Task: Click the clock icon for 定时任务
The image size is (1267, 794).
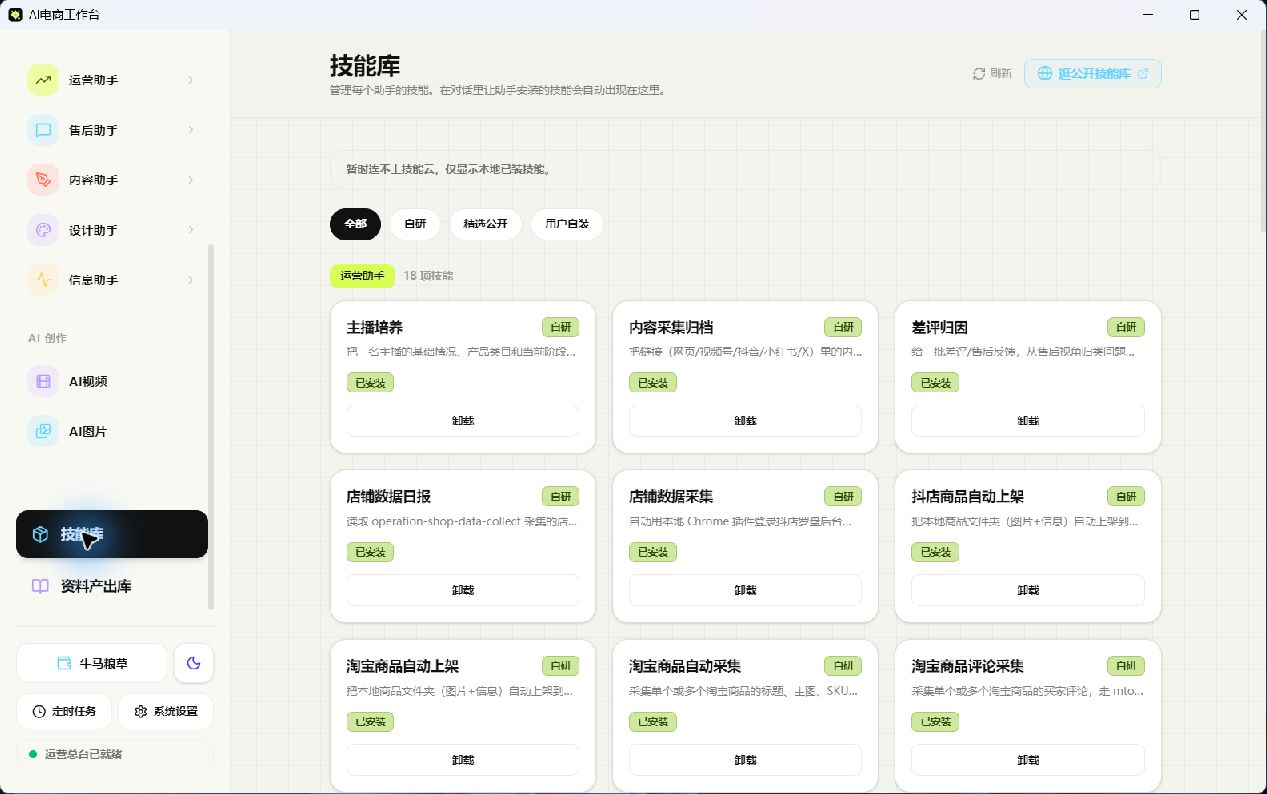Action: [39, 711]
